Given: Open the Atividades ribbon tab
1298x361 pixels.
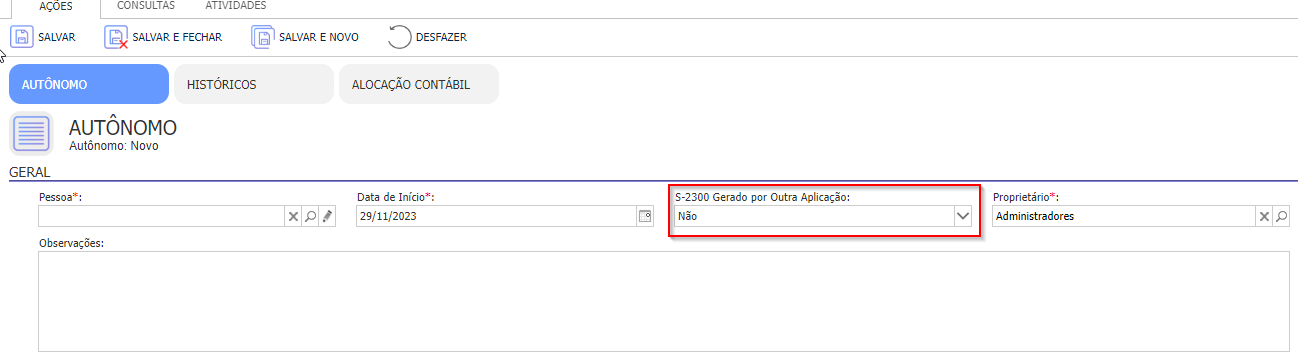Looking at the screenshot, I should tap(236, 6).
